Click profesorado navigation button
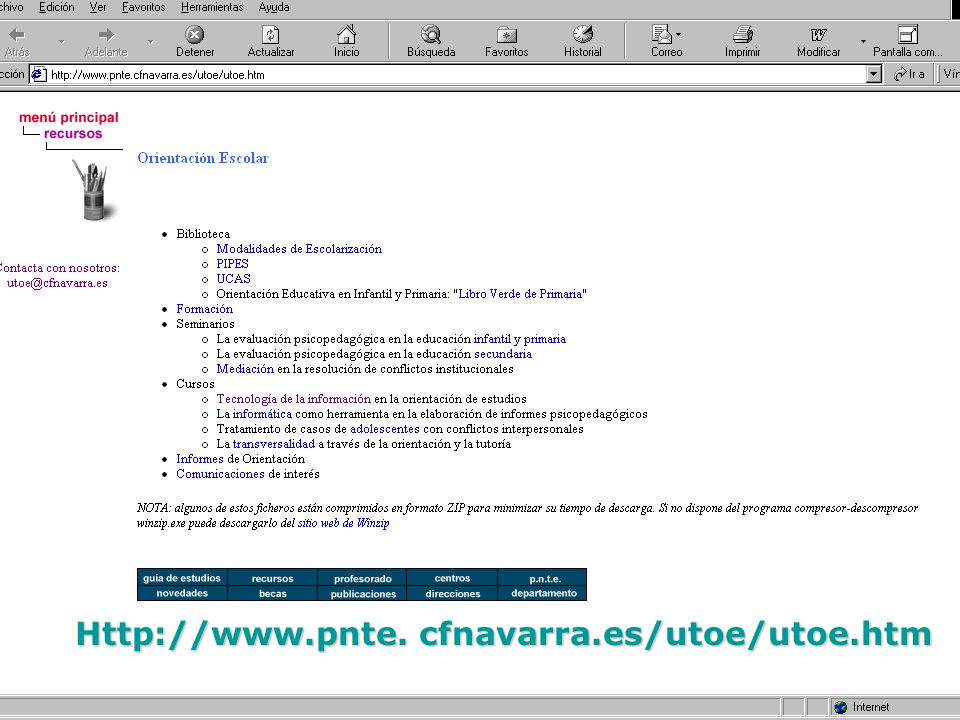The width and height of the screenshot is (960, 720). pos(362,578)
